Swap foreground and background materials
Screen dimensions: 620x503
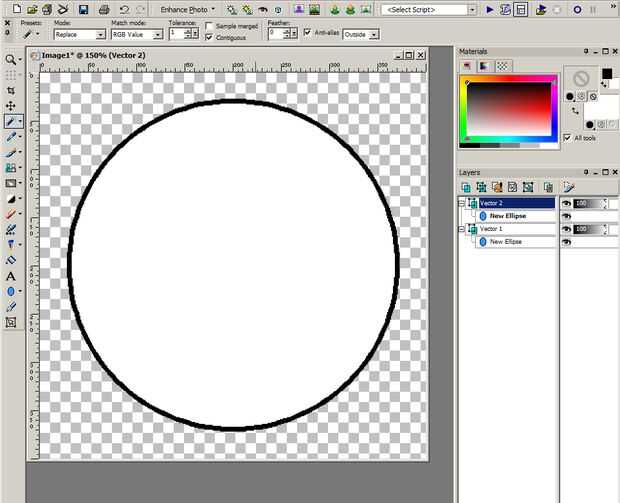tap(576, 111)
